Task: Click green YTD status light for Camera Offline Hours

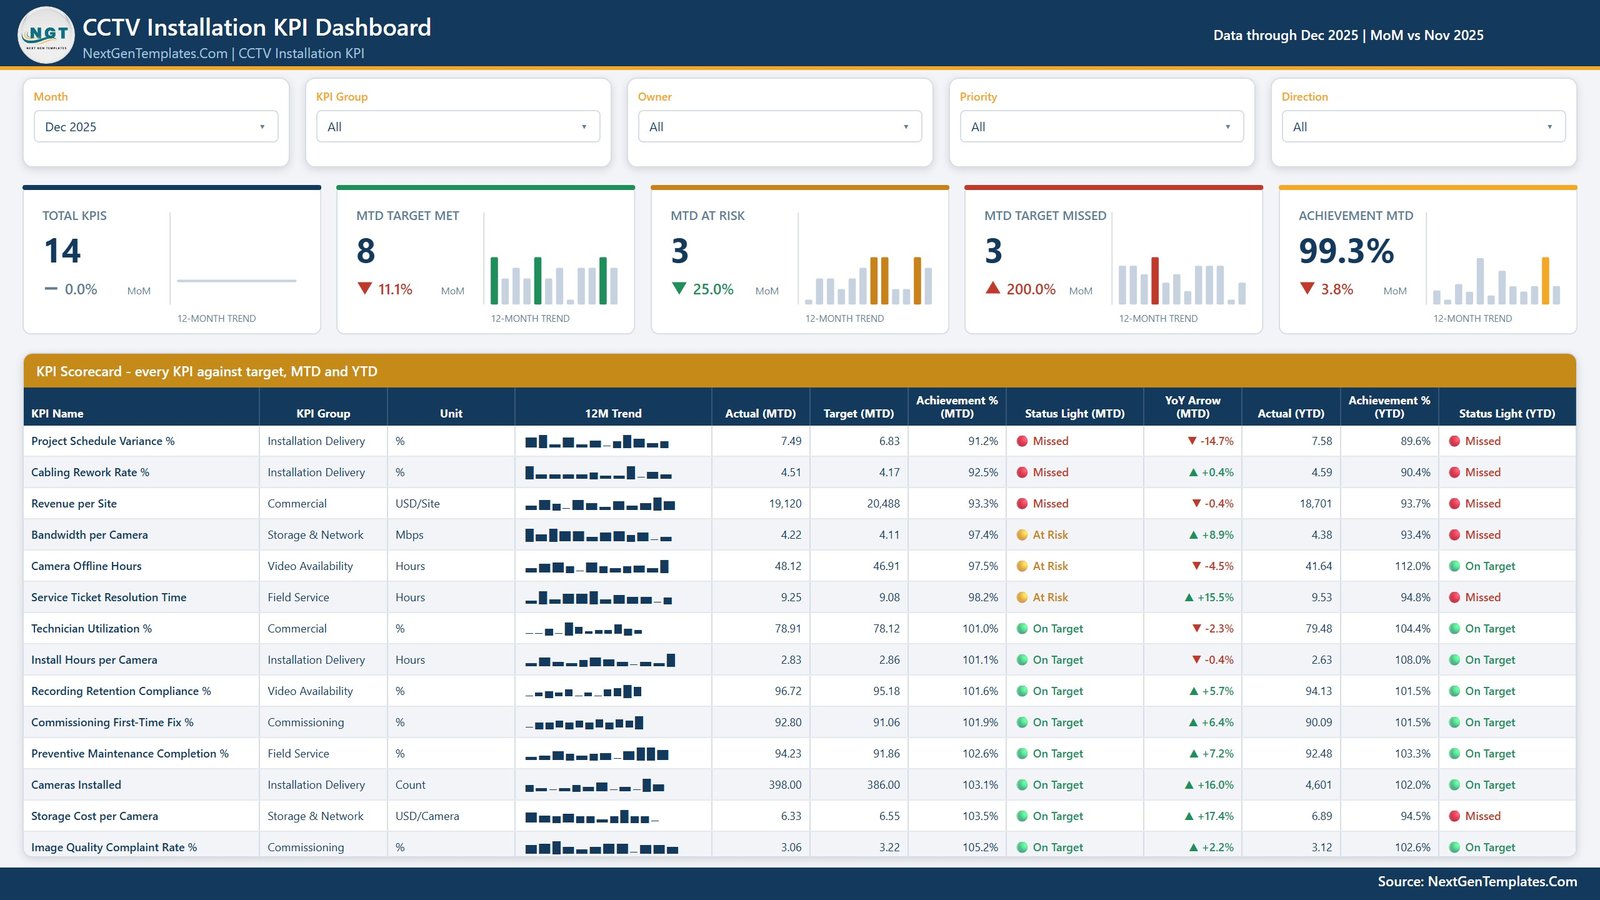Action: (x=1455, y=566)
